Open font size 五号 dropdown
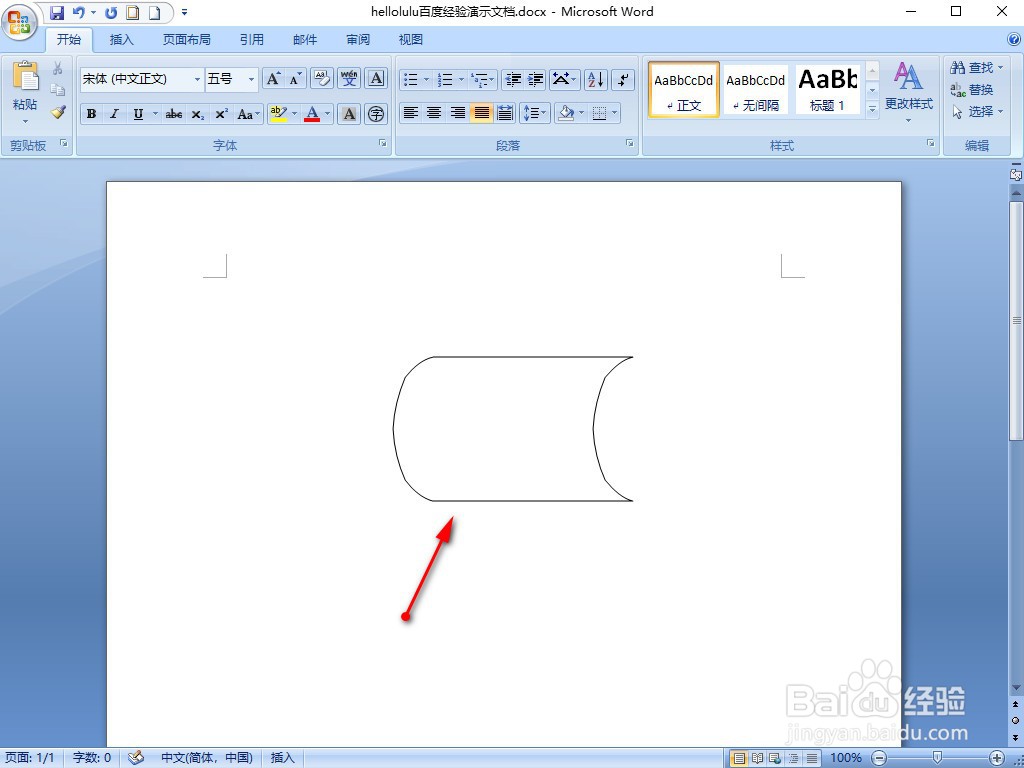1024x768 pixels. click(251, 79)
